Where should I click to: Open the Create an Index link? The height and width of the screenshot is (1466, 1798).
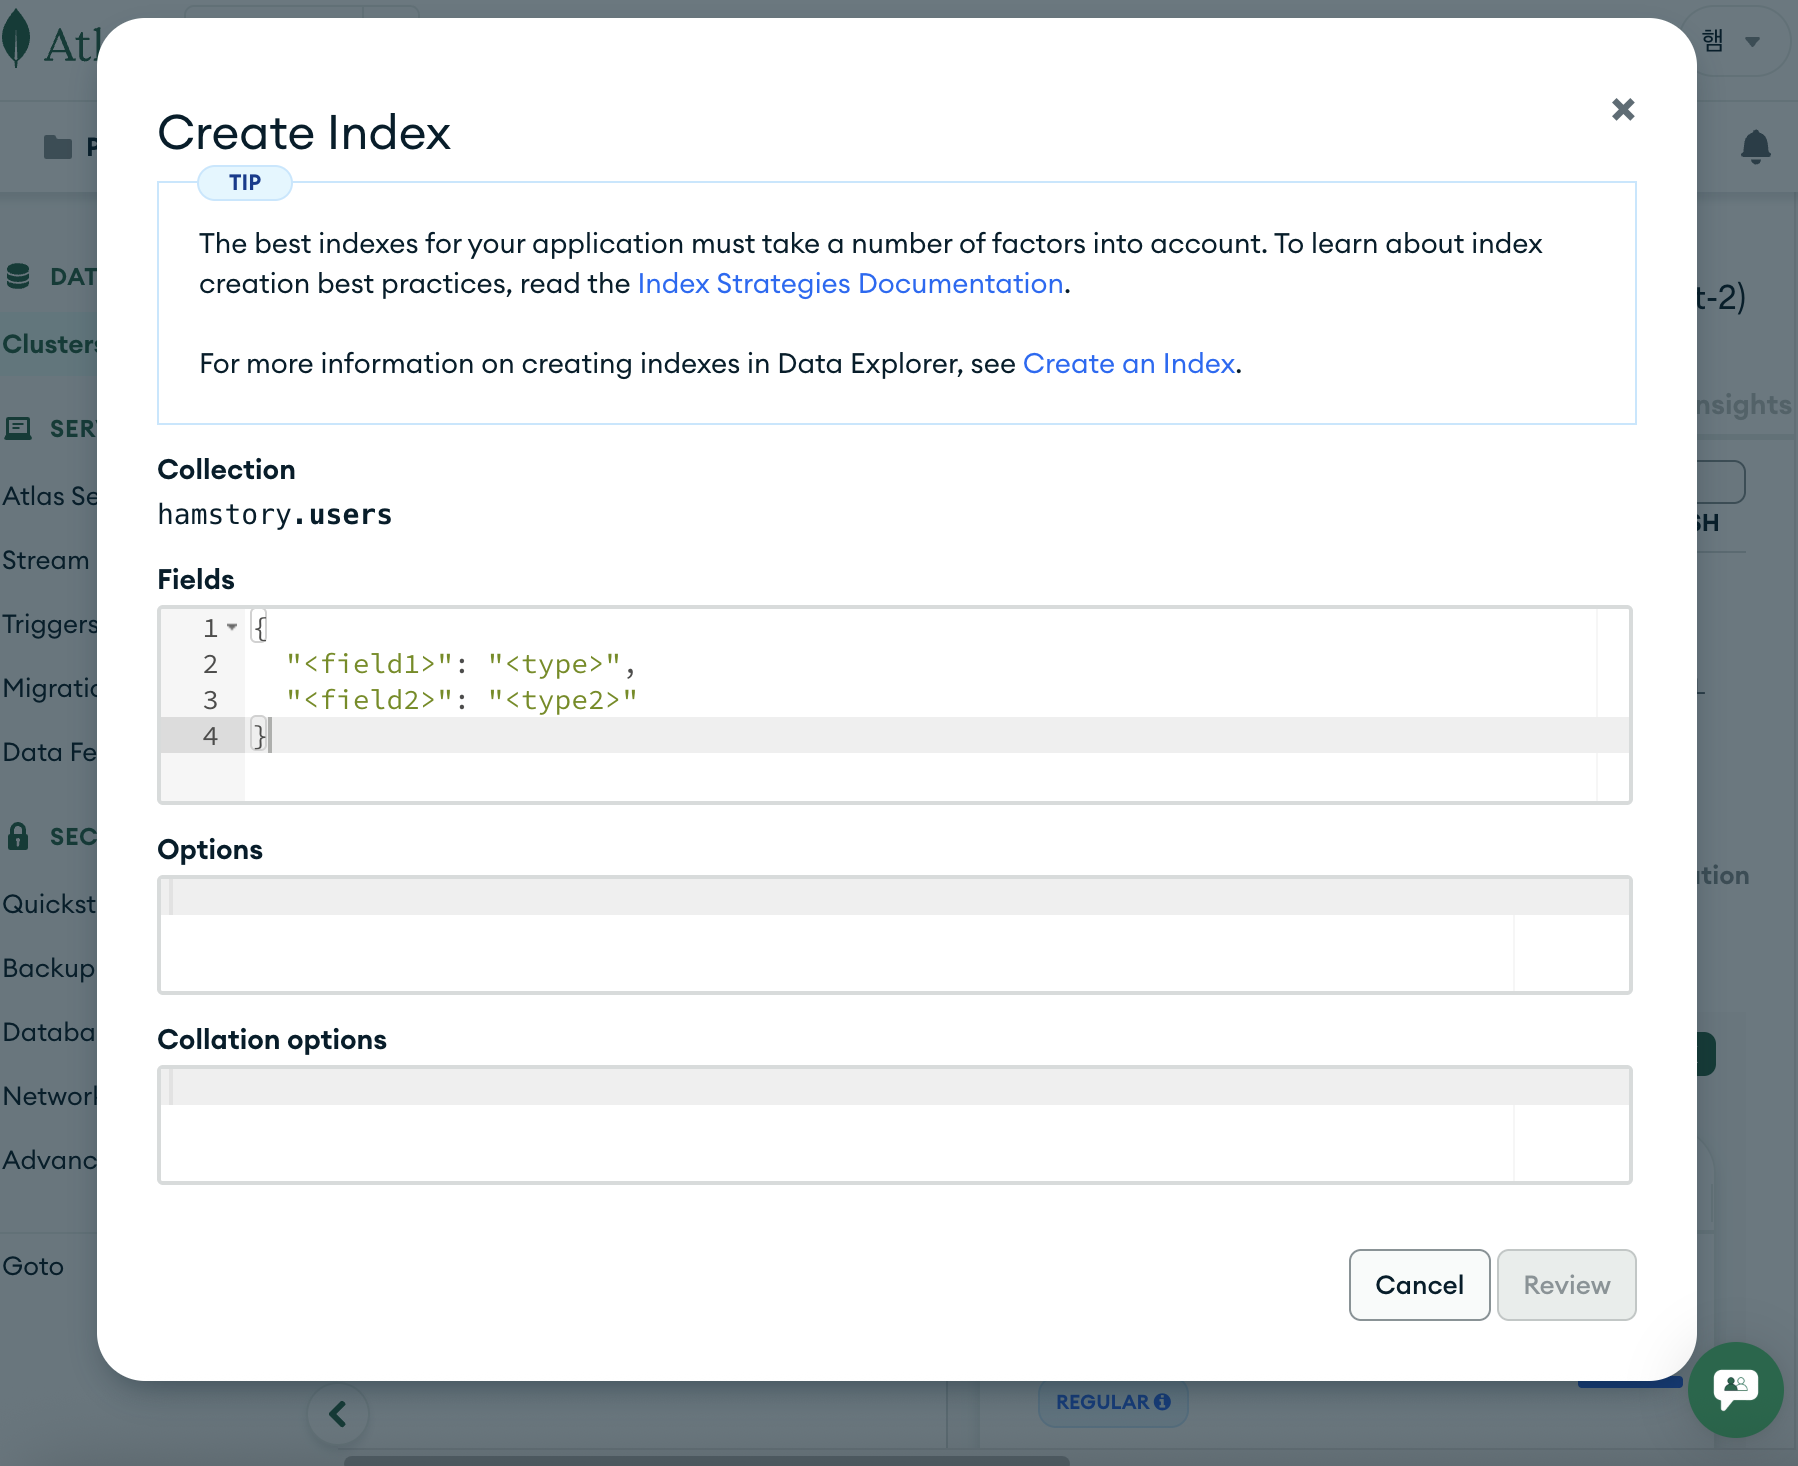click(x=1128, y=364)
